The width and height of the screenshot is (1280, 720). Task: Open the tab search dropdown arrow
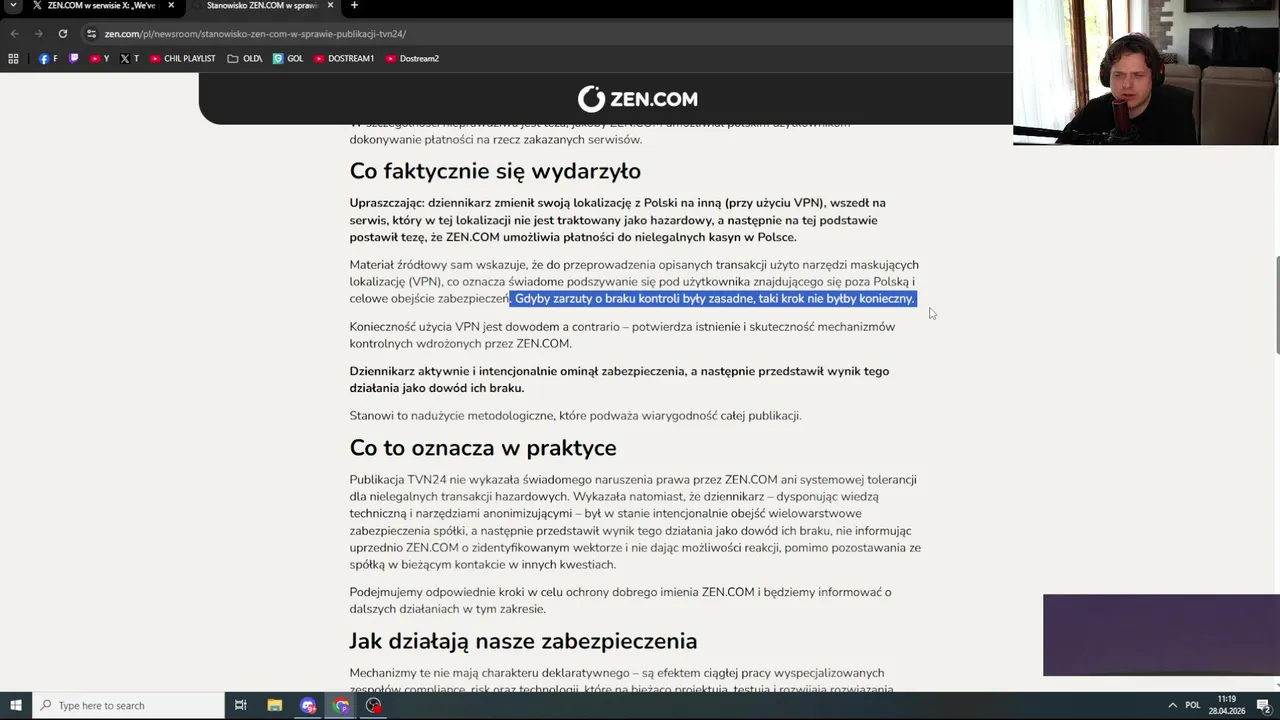pyautogui.click(x=13, y=6)
